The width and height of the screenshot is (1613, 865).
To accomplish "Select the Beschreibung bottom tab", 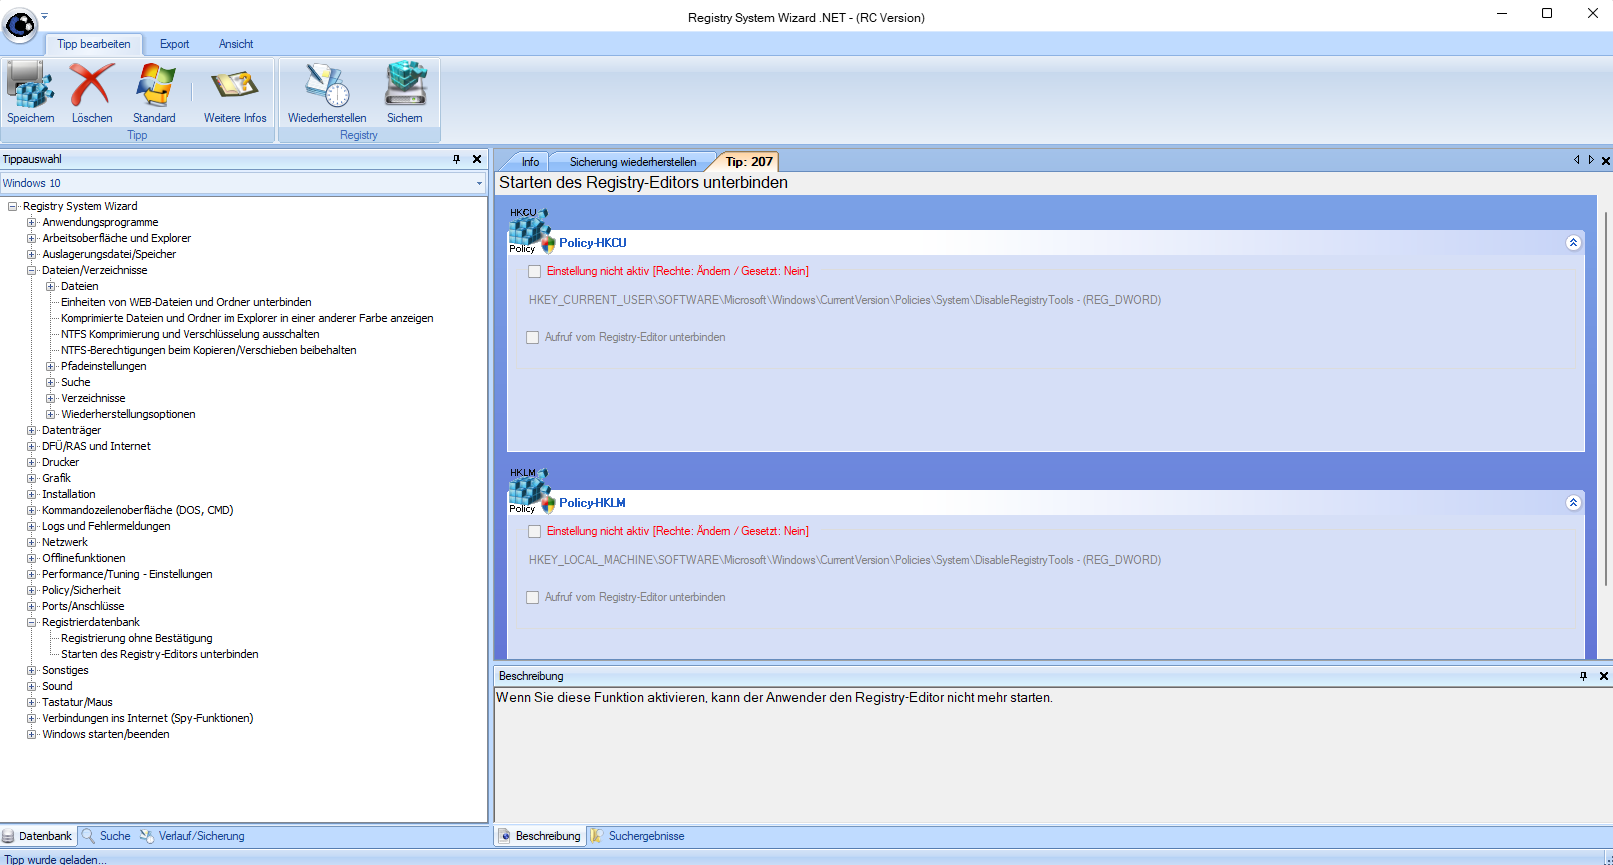I will coord(540,836).
